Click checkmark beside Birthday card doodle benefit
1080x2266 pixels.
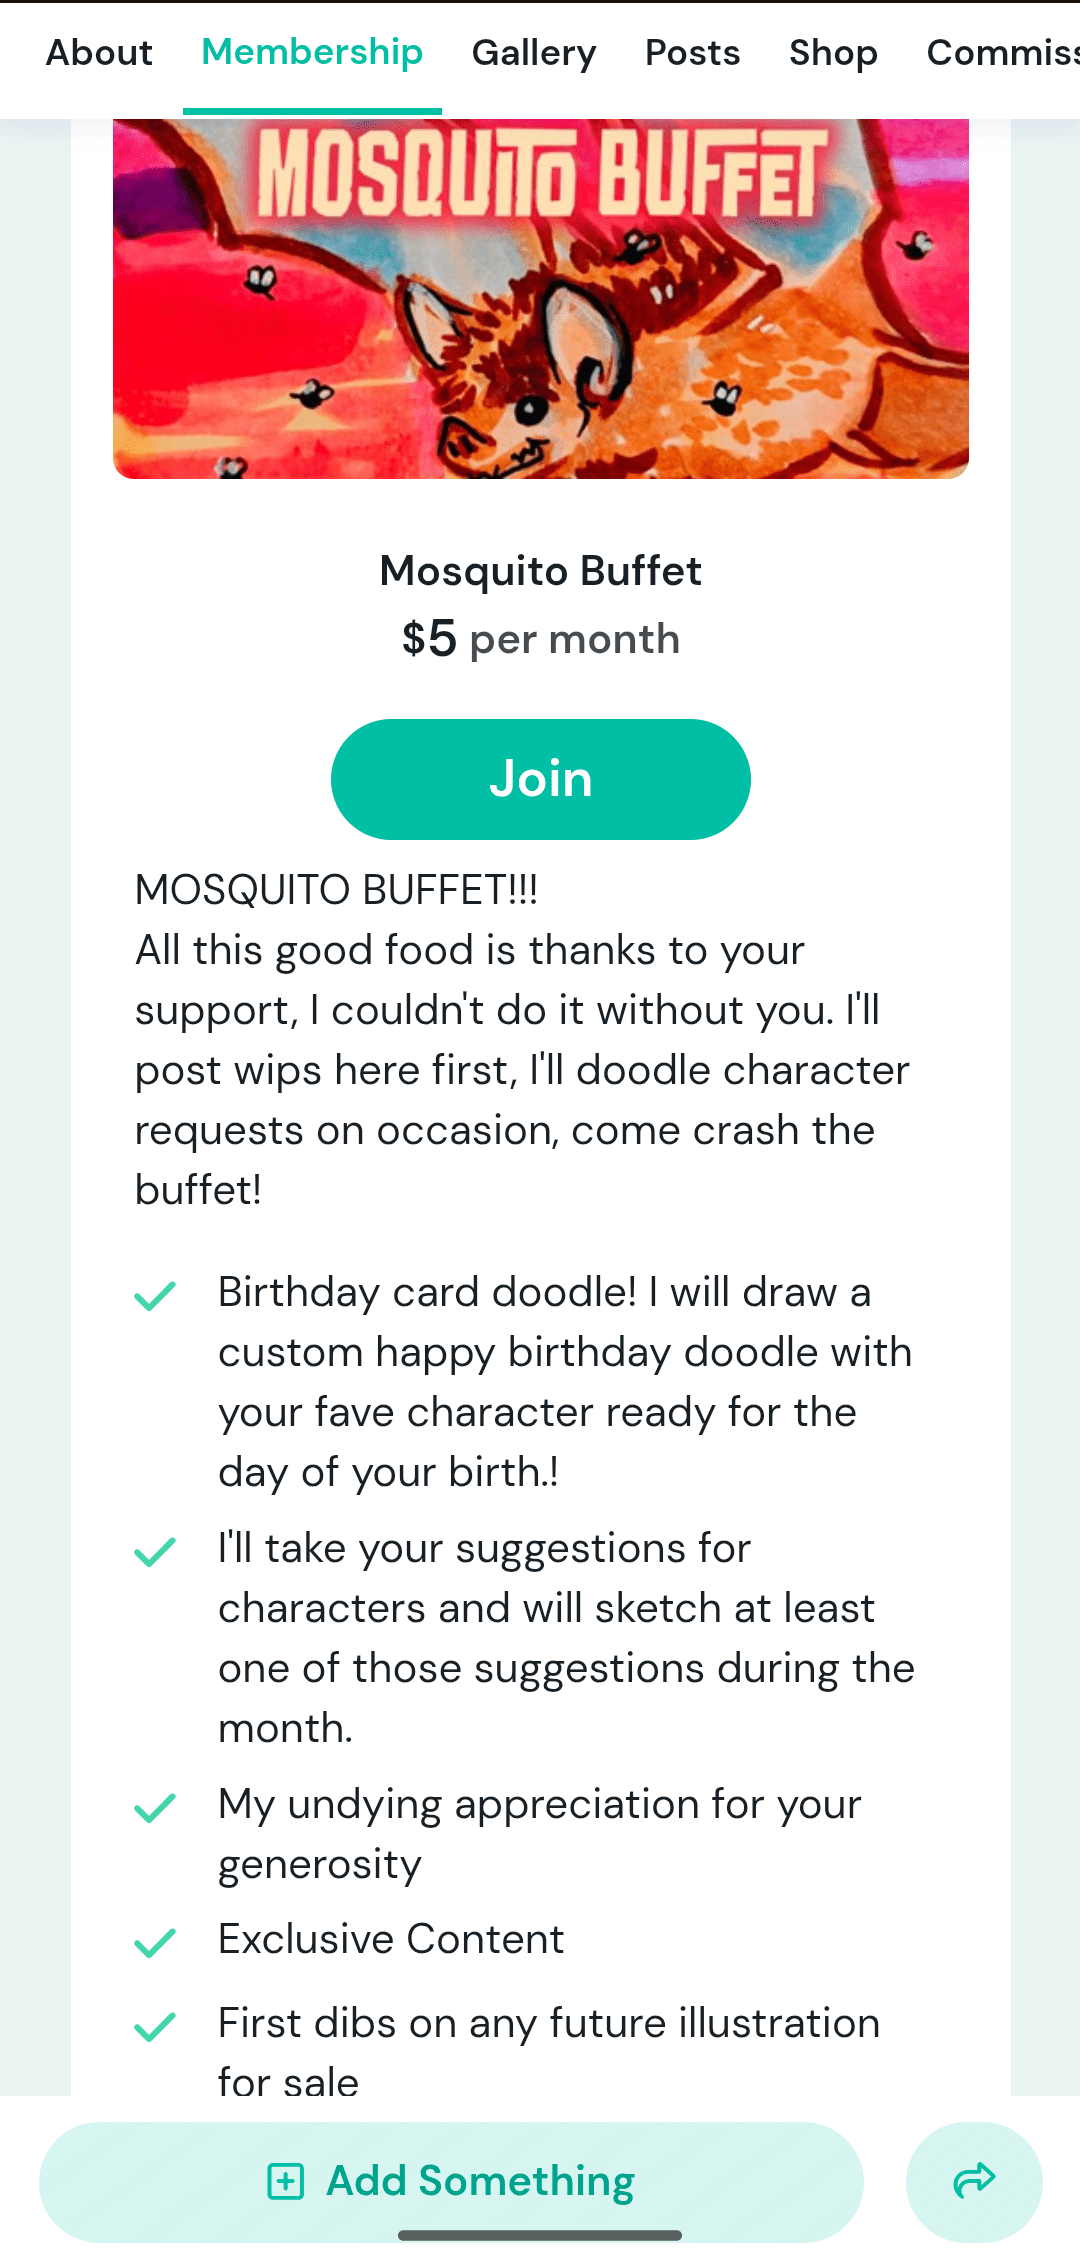(155, 1295)
